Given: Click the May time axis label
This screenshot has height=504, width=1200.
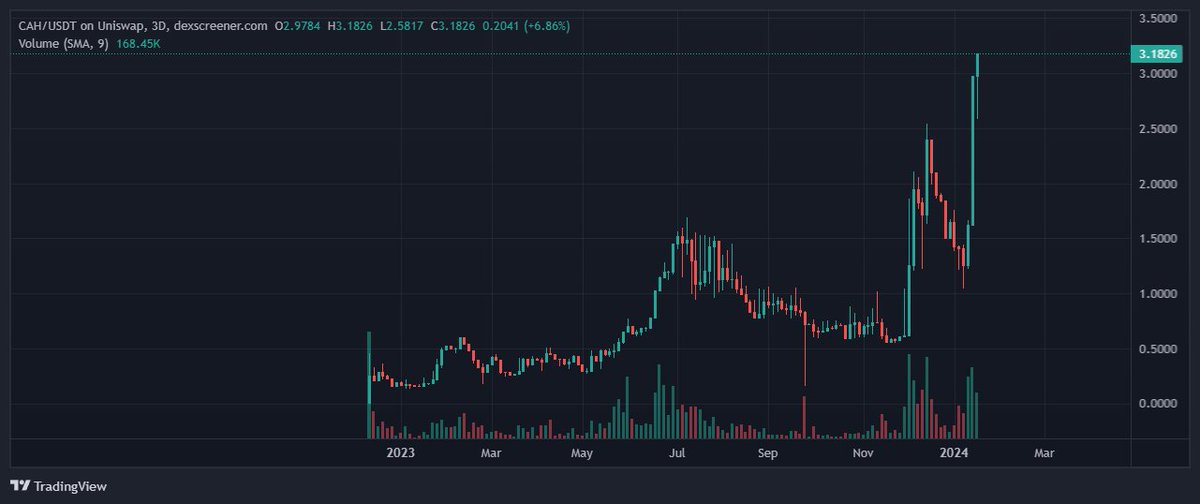Looking at the screenshot, I should click(582, 453).
